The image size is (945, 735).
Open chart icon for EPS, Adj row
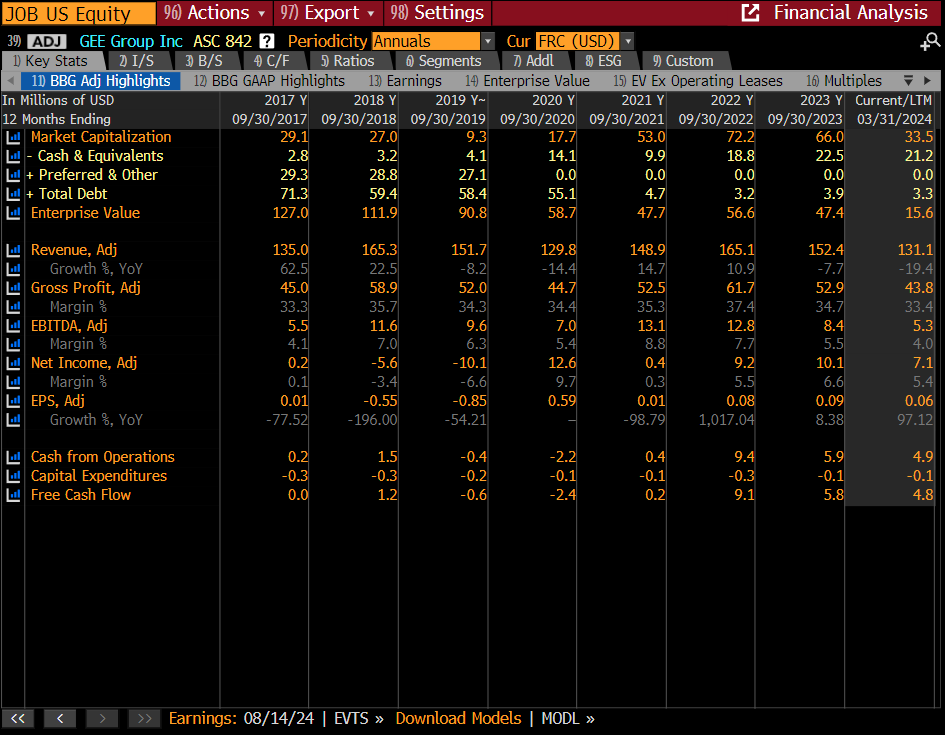coord(13,401)
